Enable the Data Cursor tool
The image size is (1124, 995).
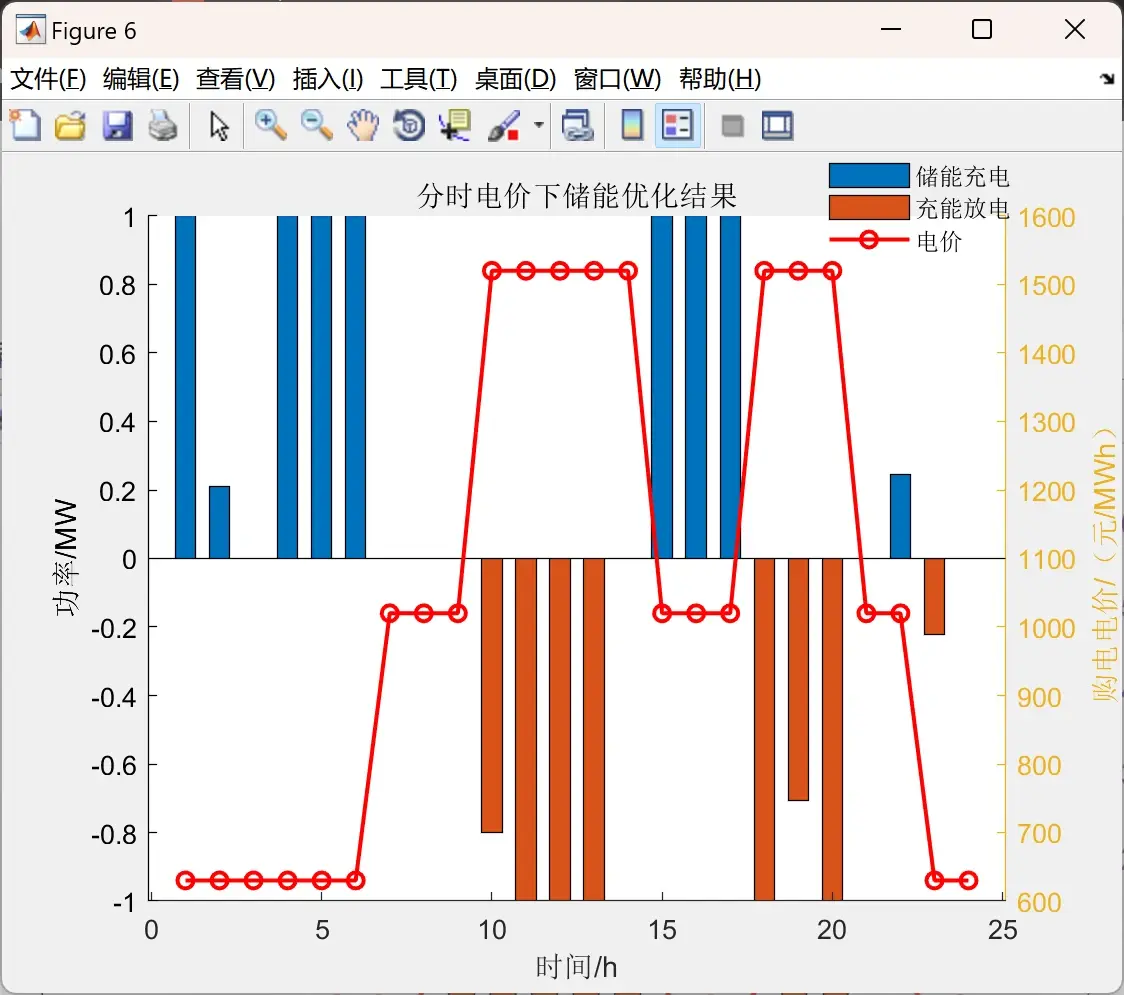pyautogui.click(x=455, y=125)
